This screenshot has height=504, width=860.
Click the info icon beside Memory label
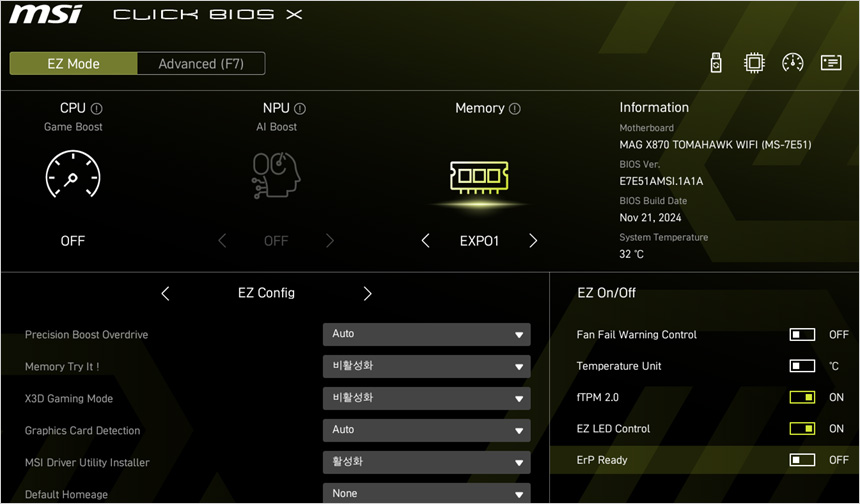pos(514,108)
